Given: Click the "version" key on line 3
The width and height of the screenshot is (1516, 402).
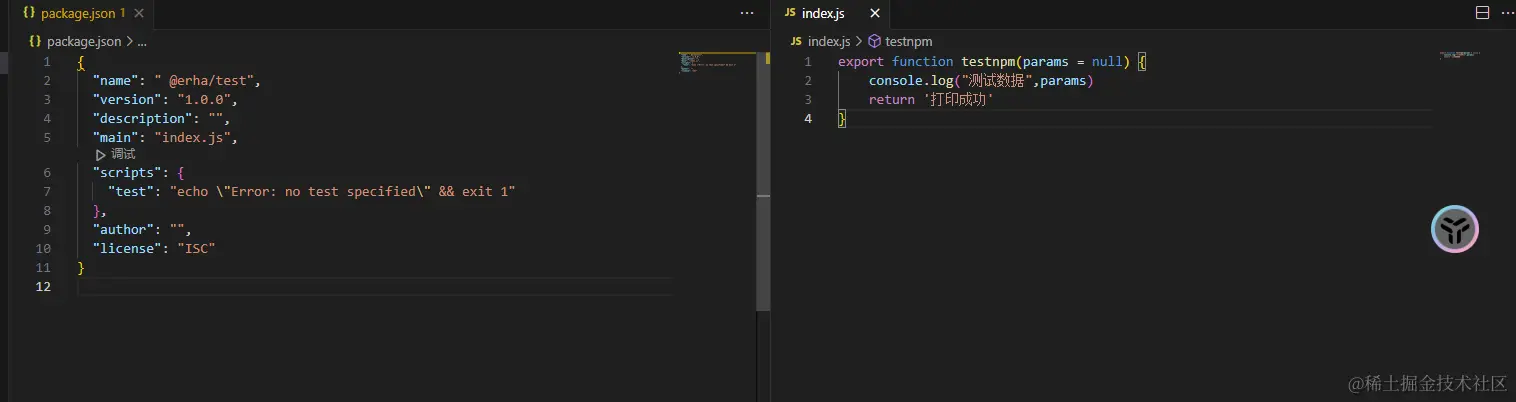Looking at the screenshot, I should 127,100.
